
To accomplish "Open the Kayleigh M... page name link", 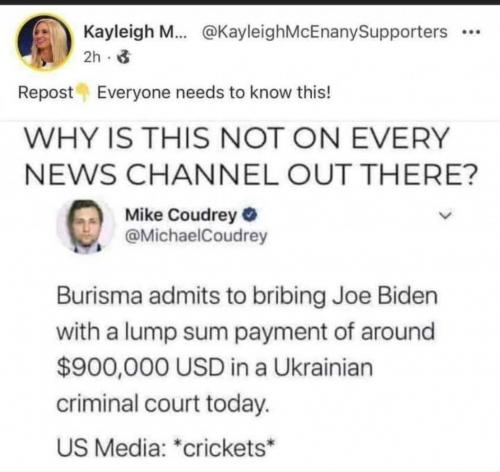I will coord(136,32).
